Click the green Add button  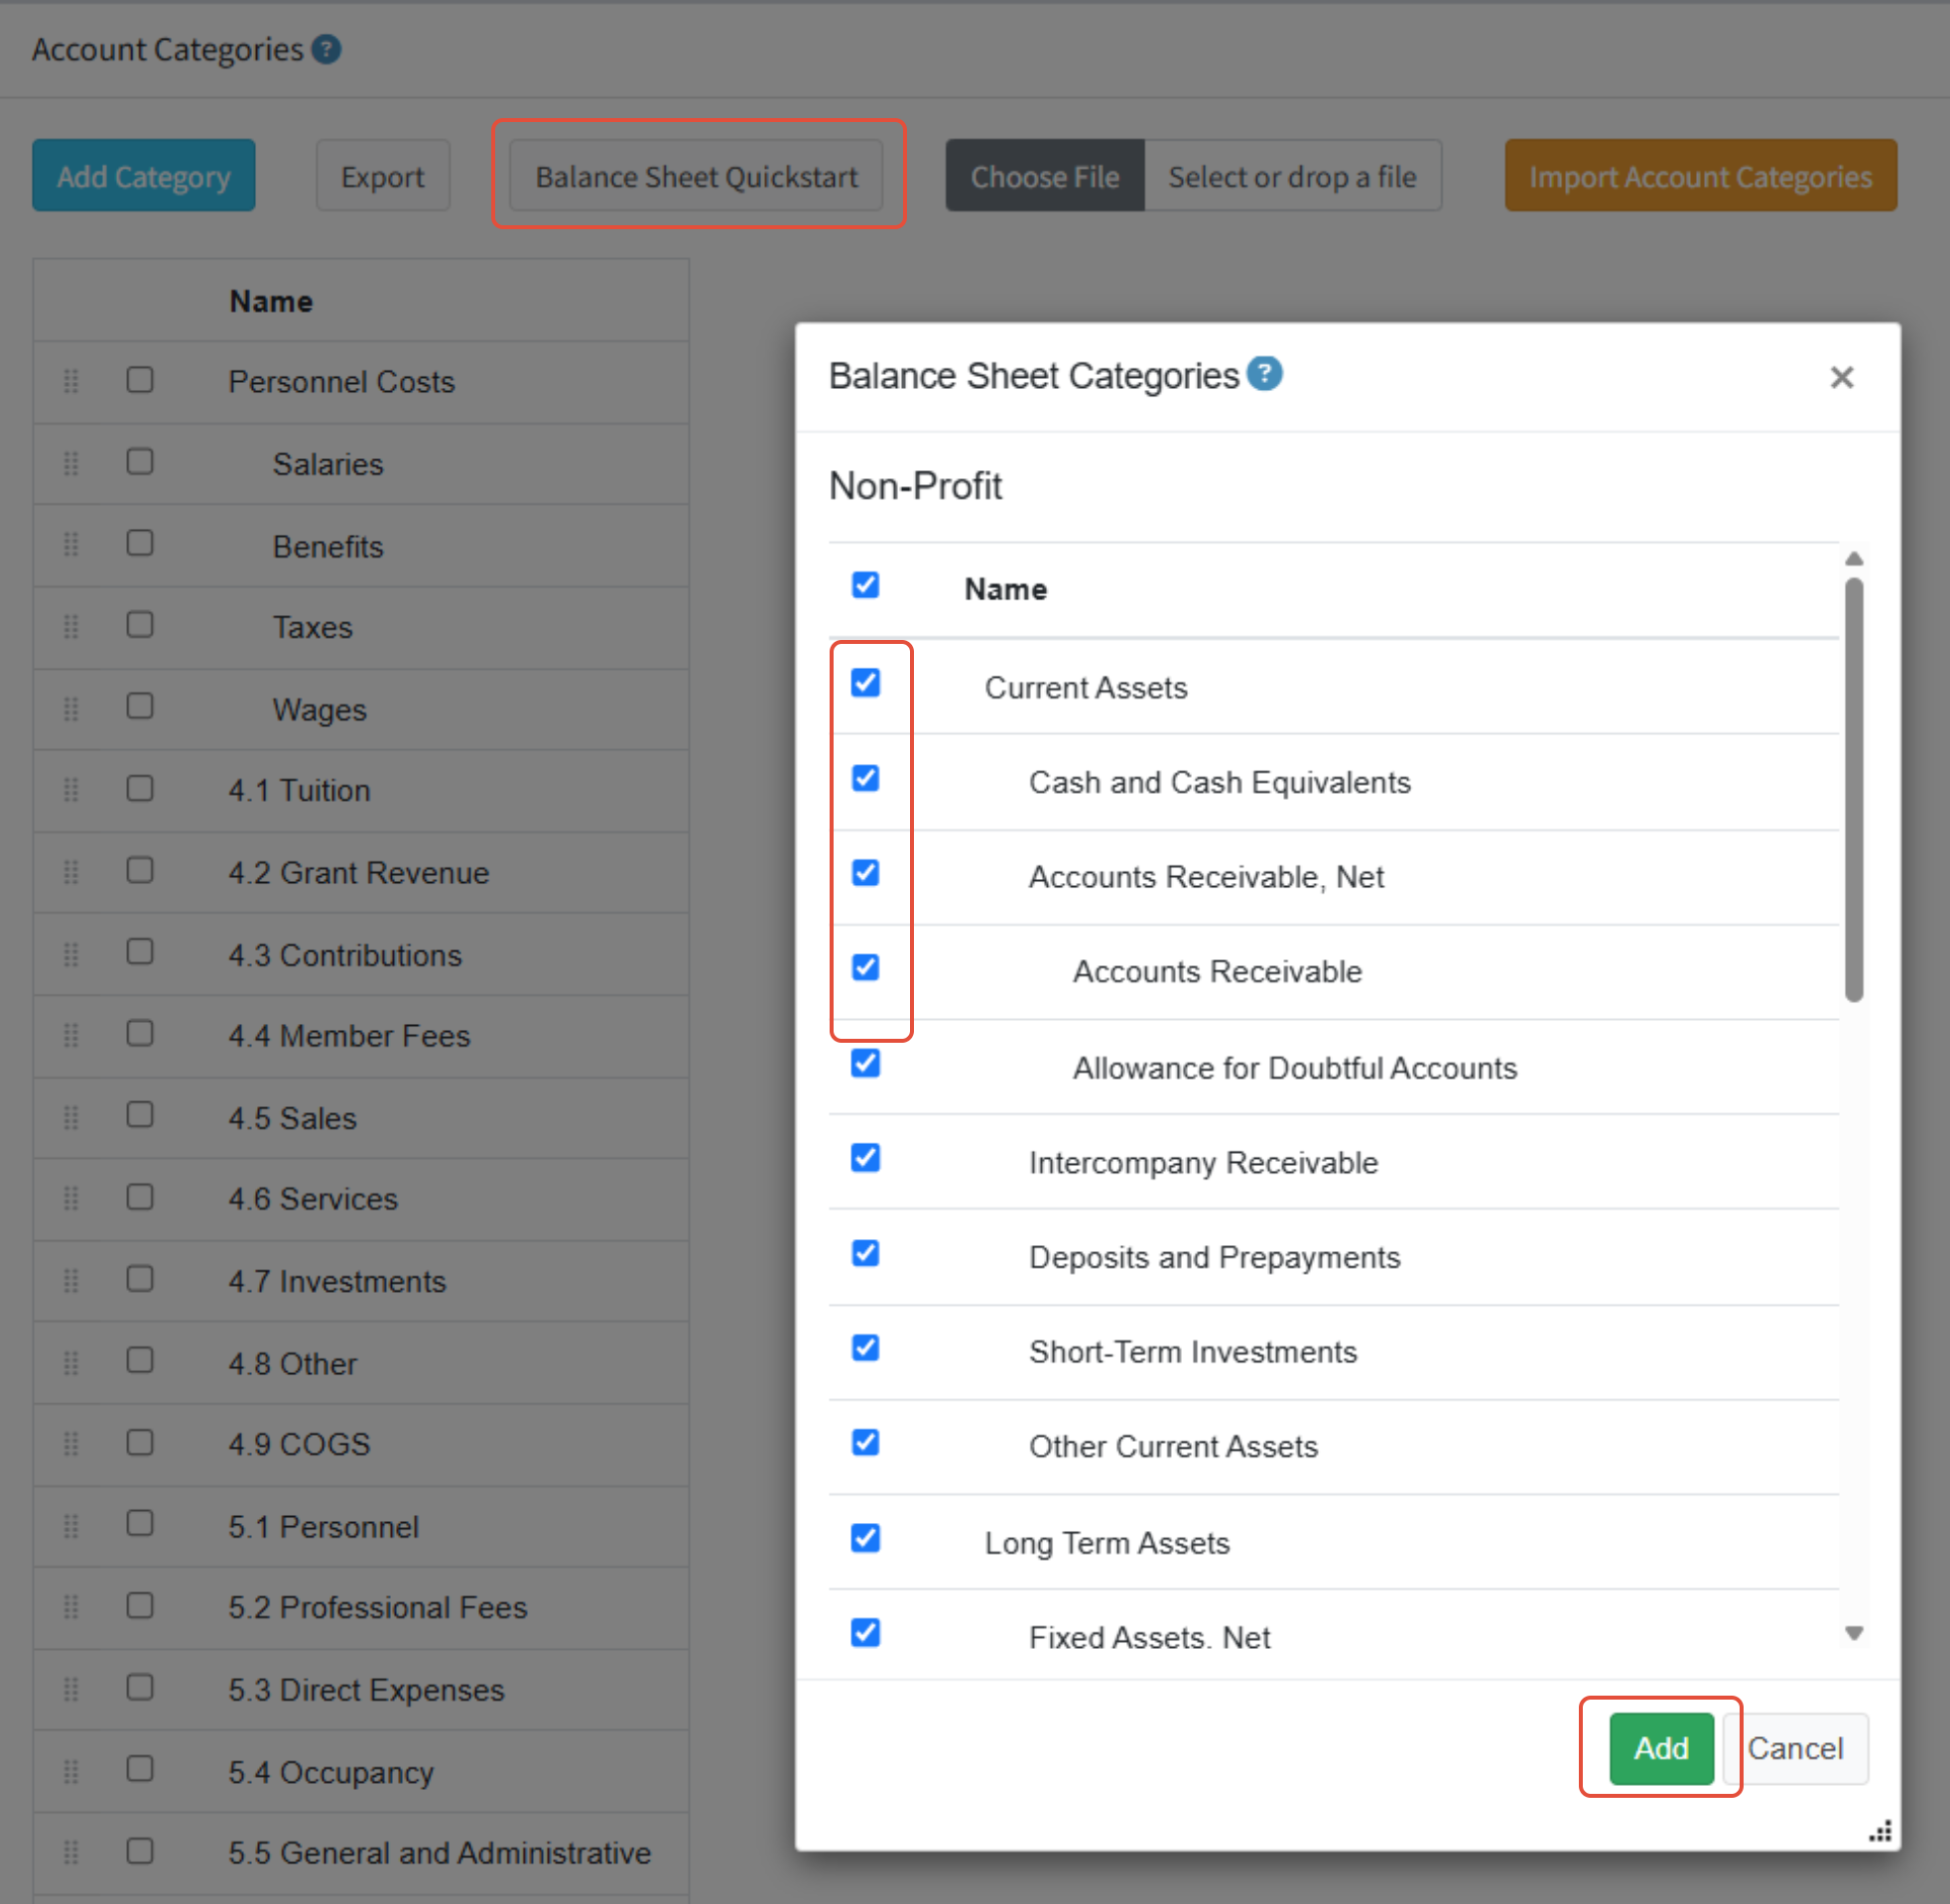click(1660, 1748)
